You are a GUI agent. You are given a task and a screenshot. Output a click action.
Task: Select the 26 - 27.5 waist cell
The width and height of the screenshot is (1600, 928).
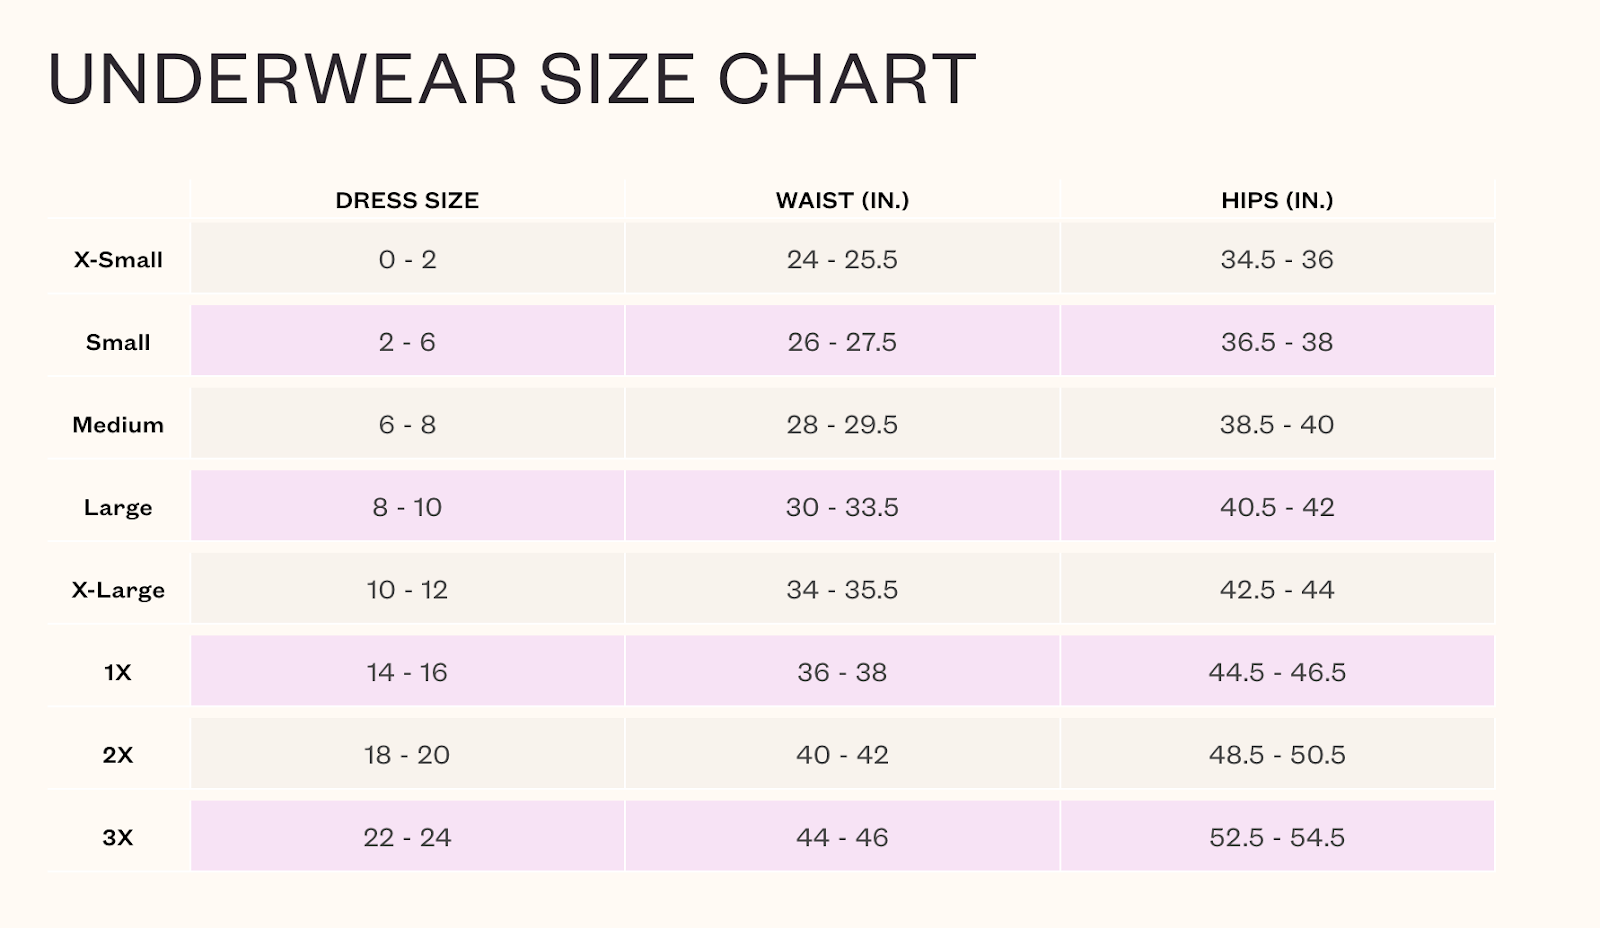pos(842,342)
